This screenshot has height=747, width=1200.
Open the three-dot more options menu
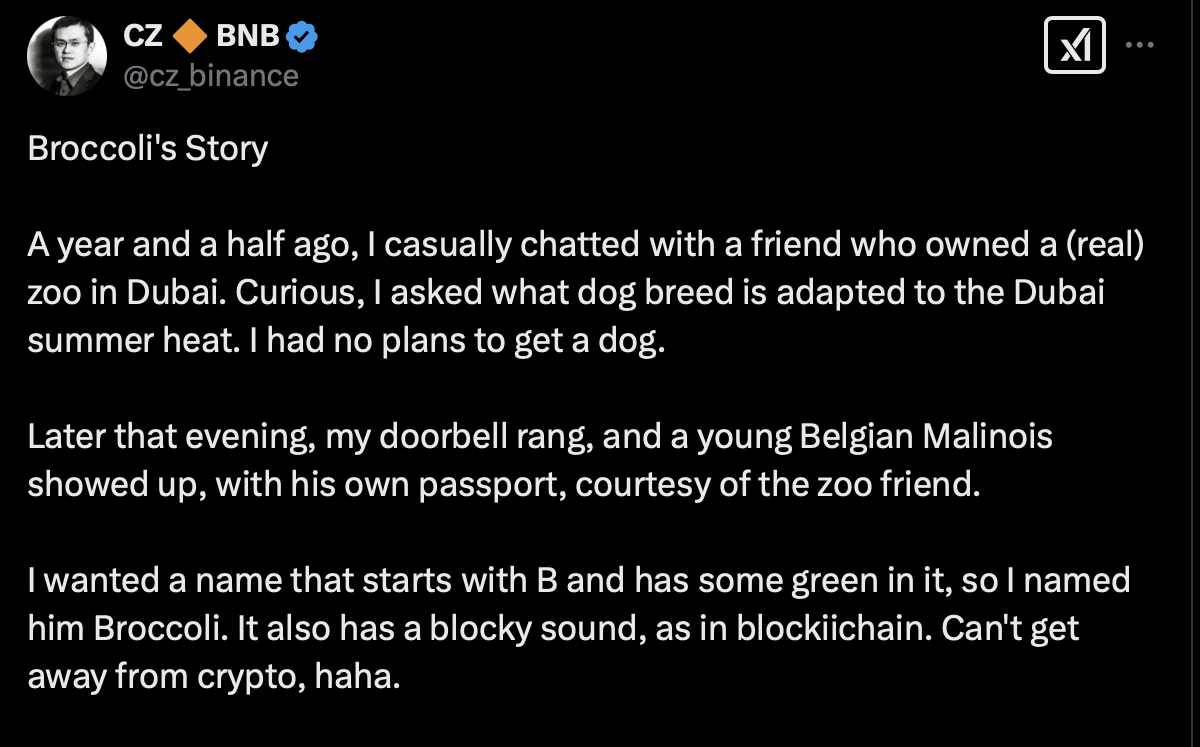tap(1141, 45)
